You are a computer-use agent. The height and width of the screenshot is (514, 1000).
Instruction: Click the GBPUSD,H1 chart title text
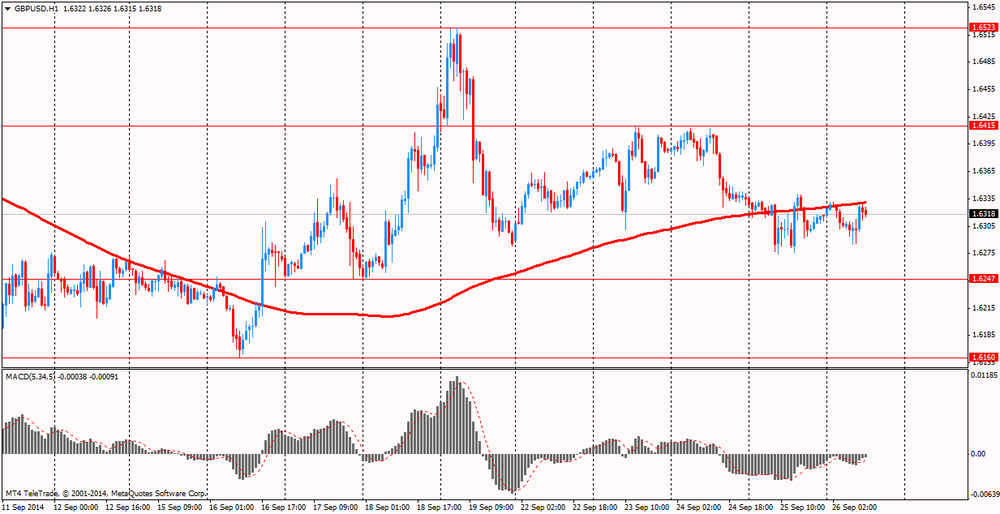click(34, 8)
